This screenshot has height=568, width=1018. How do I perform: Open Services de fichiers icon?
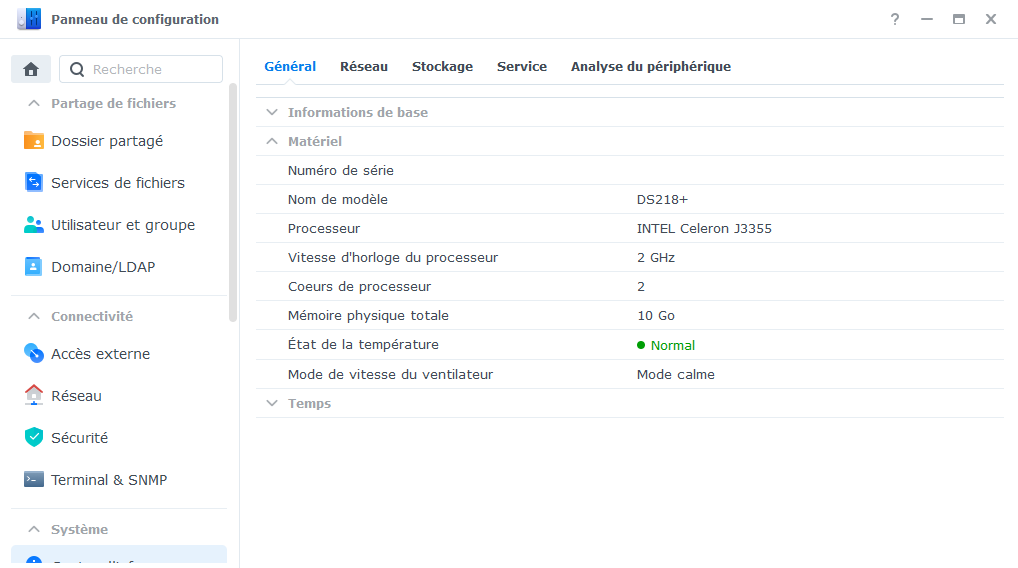[34, 183]
